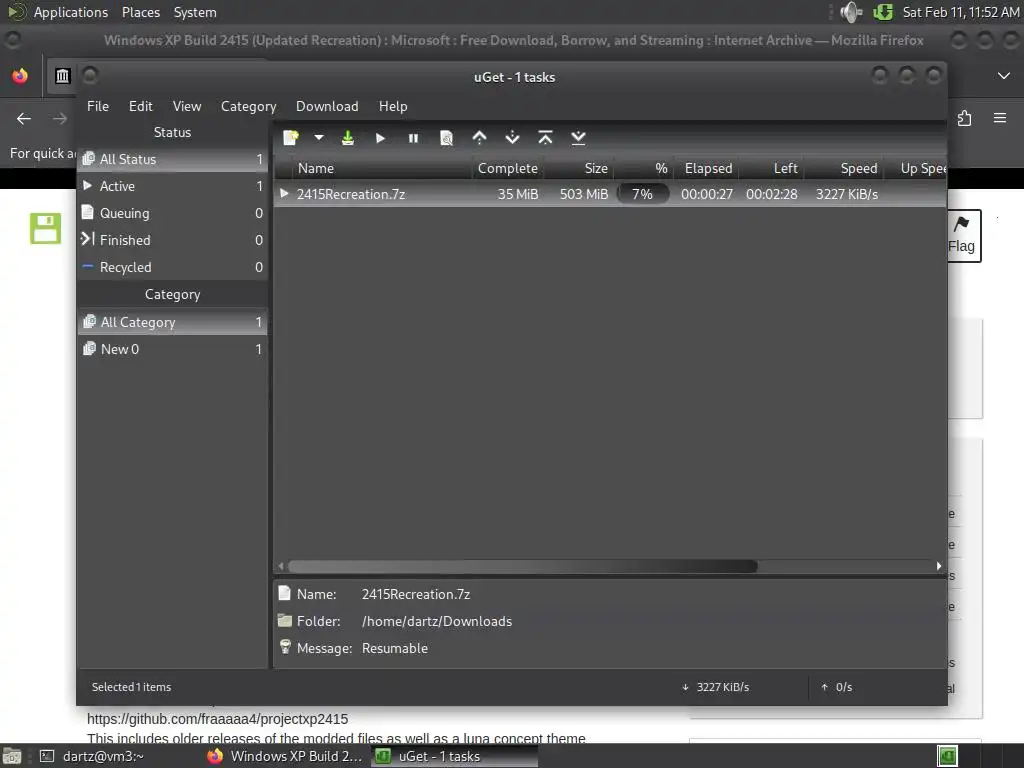Screen dimensions: 1024x768
Task: Click the volume speaker icon in system tray
Action: [x=850, y=12]
